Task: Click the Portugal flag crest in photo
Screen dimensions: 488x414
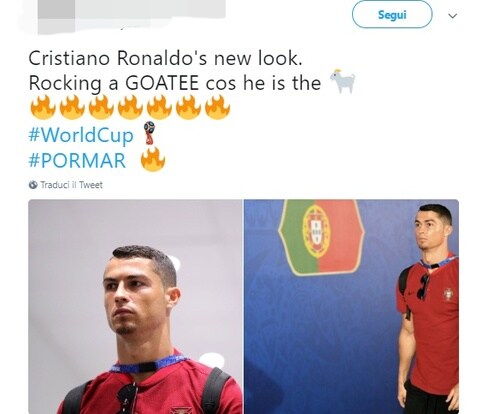Action: coord(321,237)
